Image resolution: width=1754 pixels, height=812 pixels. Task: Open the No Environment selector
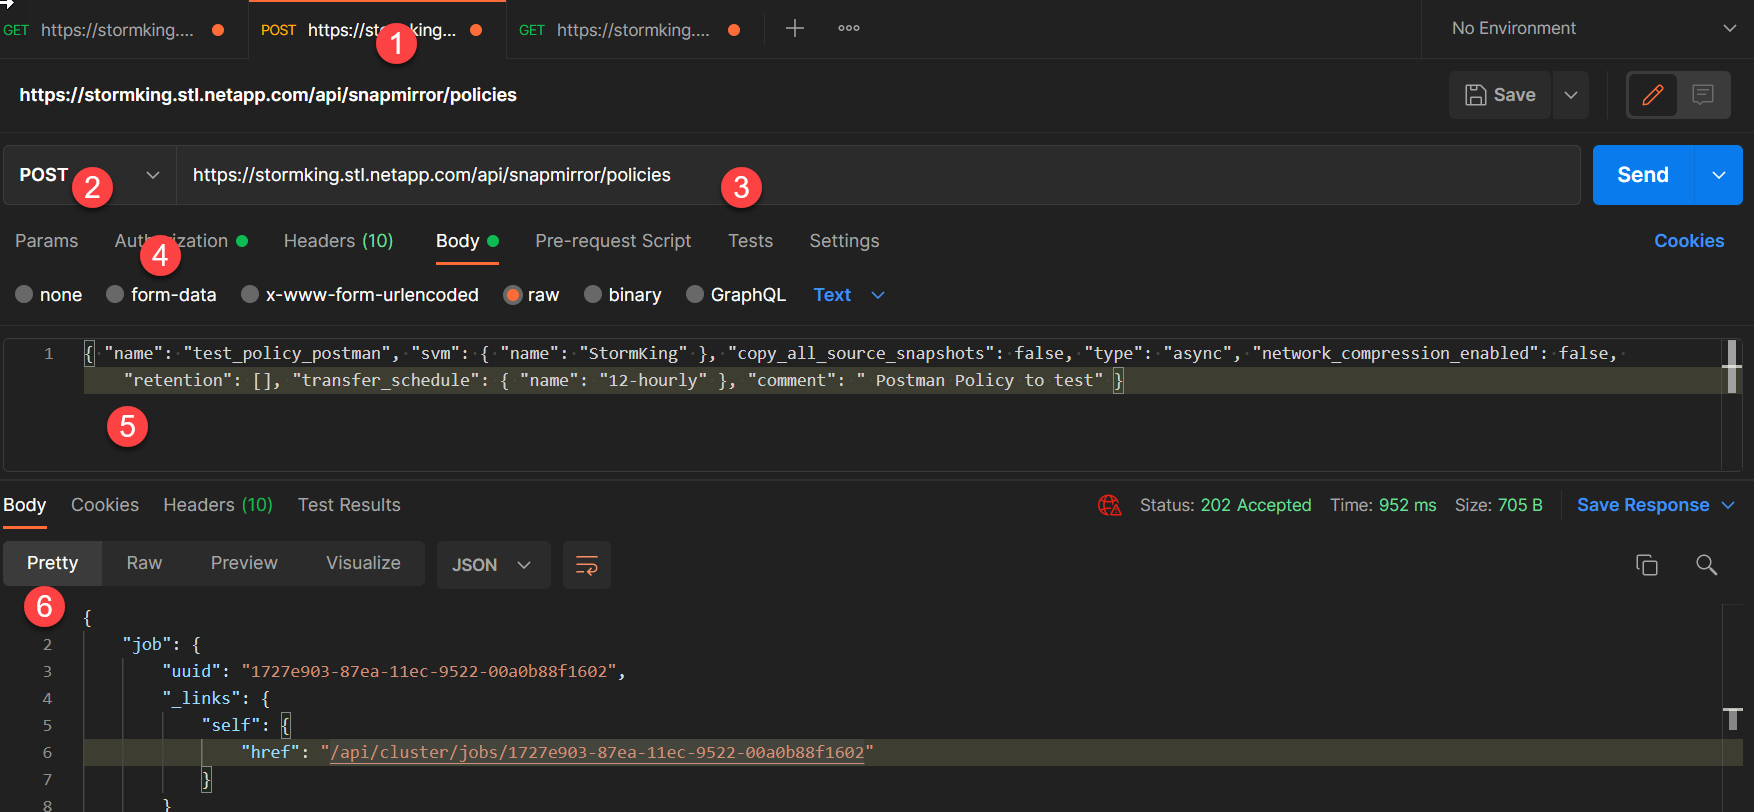pyautogui.click(x=1592, y=29)
